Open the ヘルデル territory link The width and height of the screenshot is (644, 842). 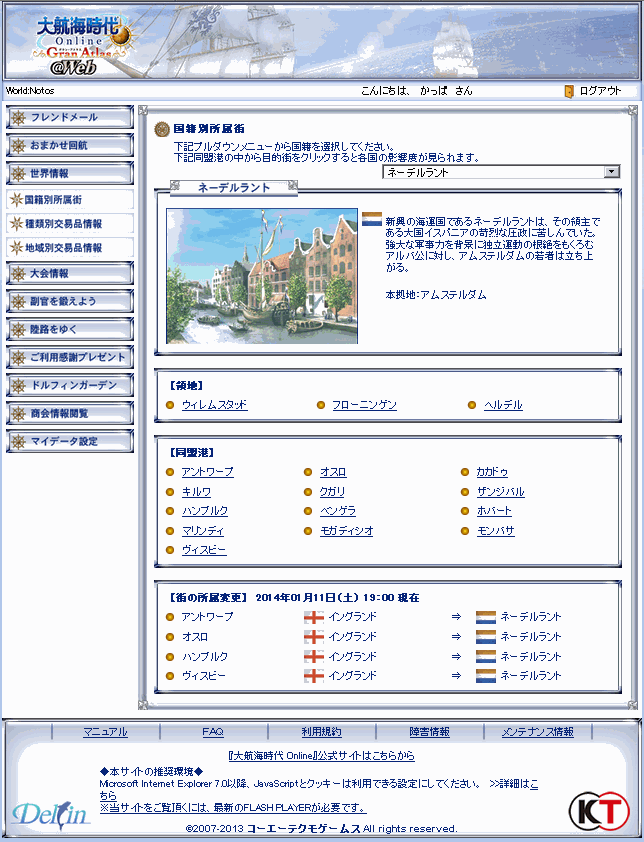point(503,405)
